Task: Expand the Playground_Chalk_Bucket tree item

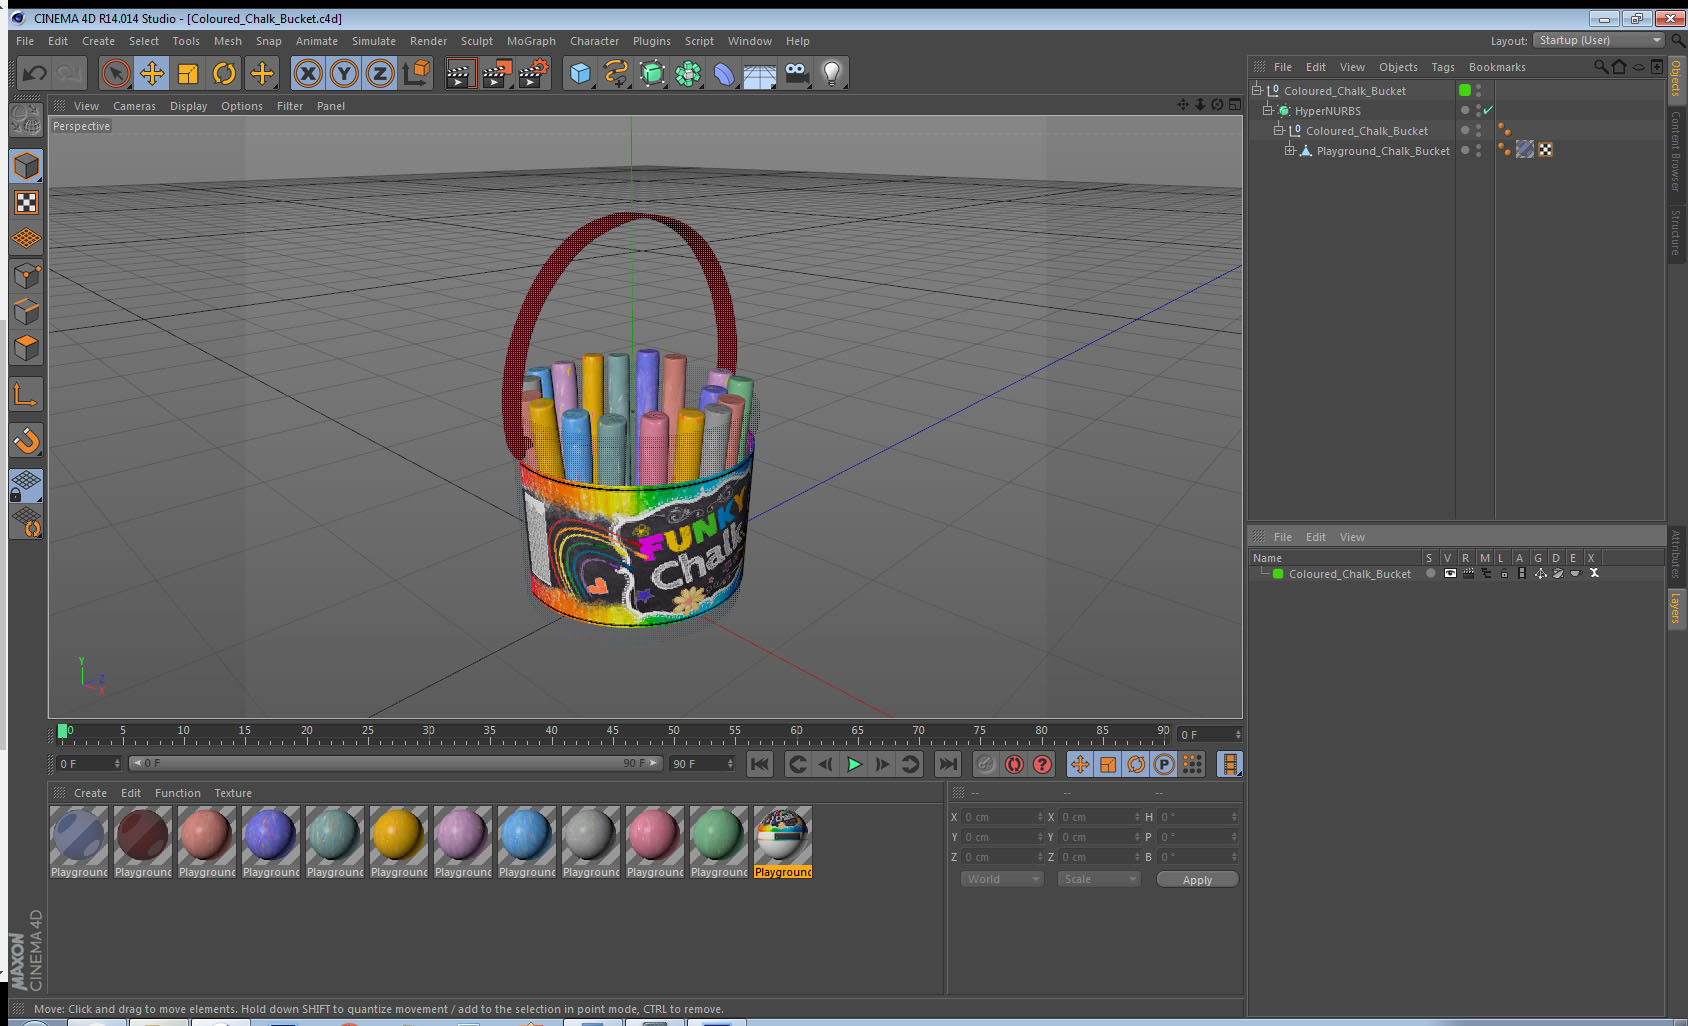Action: (1290, 150)
